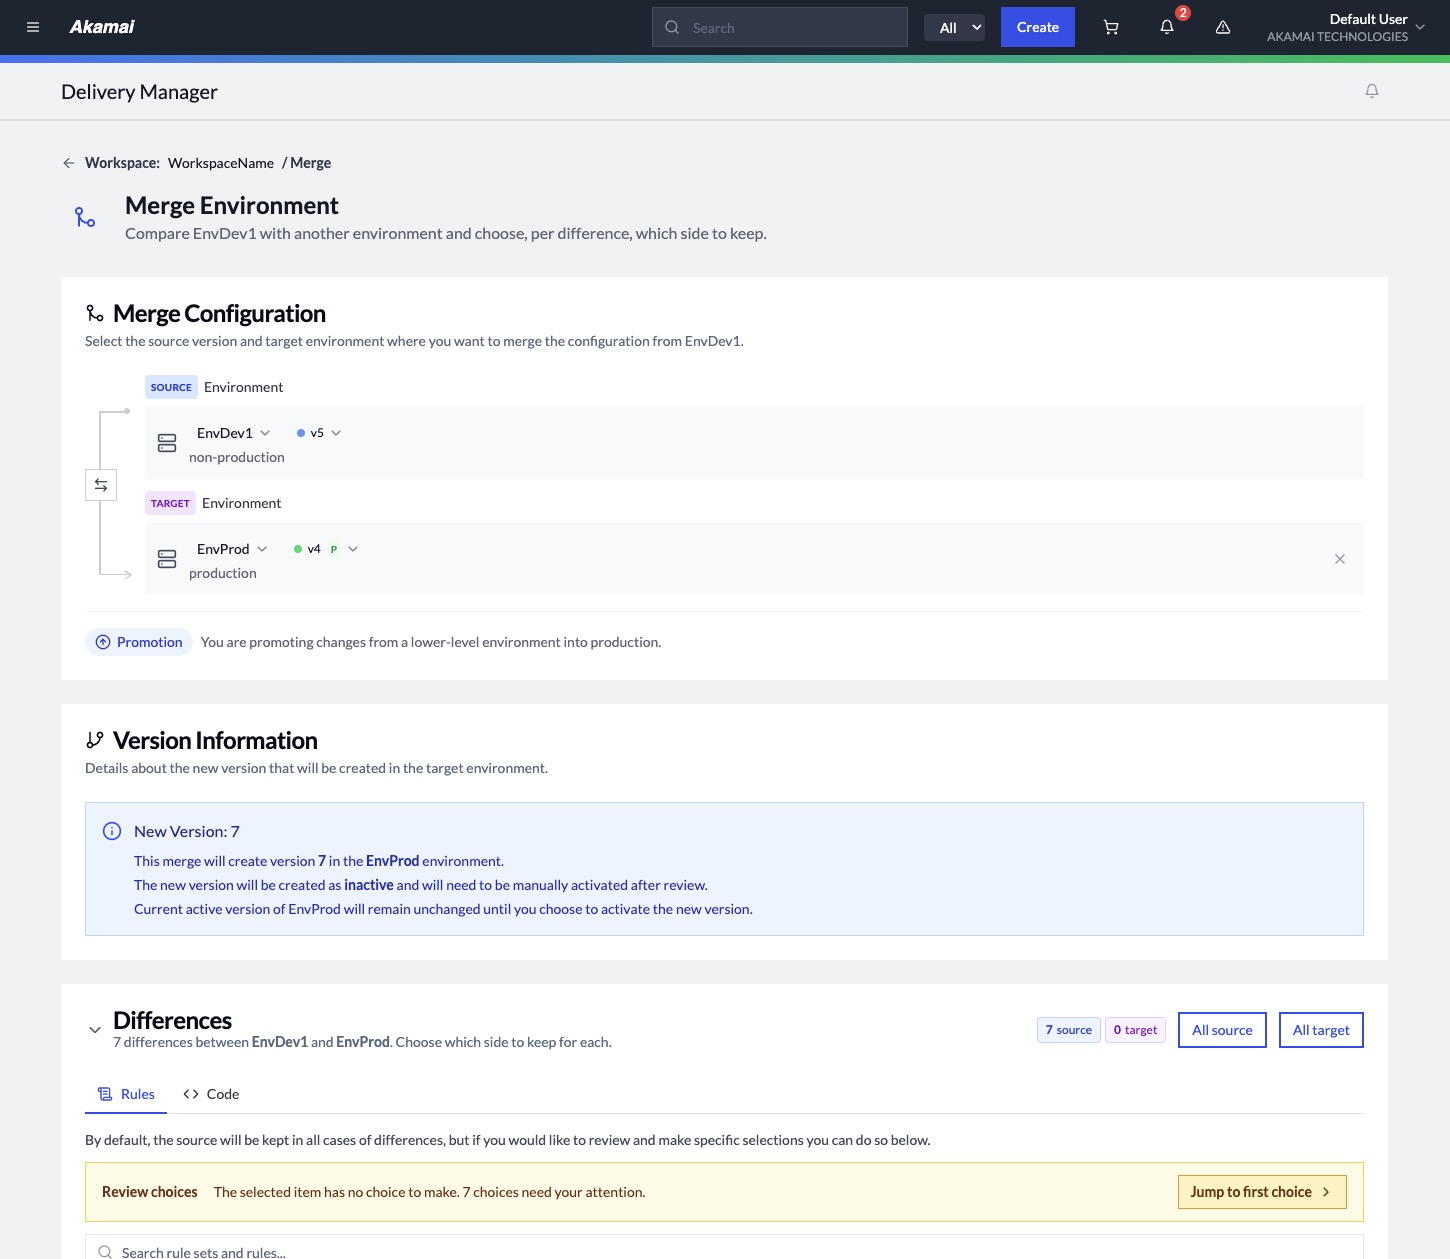Open the EnvProd environment dropdown
This screenshot has height=1259, width=1450.
(232, 549)
